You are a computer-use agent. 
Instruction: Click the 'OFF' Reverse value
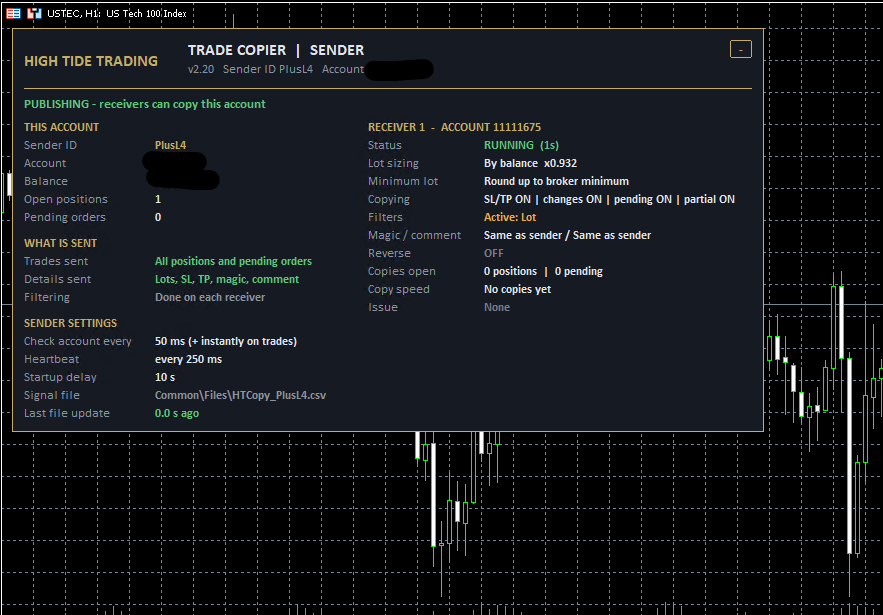(494, 253)
